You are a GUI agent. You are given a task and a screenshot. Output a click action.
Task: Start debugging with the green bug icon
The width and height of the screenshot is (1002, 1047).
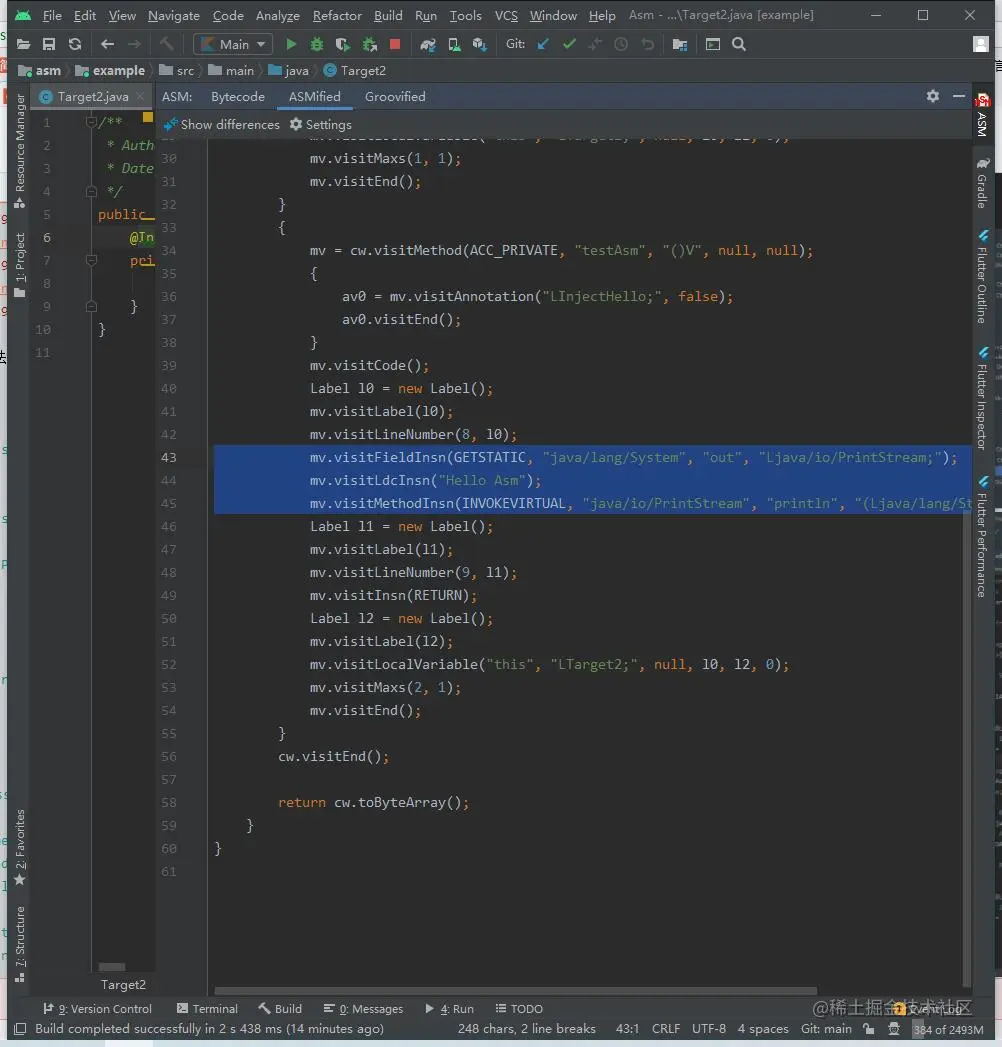pyautogui.click(x=317, y=45)
